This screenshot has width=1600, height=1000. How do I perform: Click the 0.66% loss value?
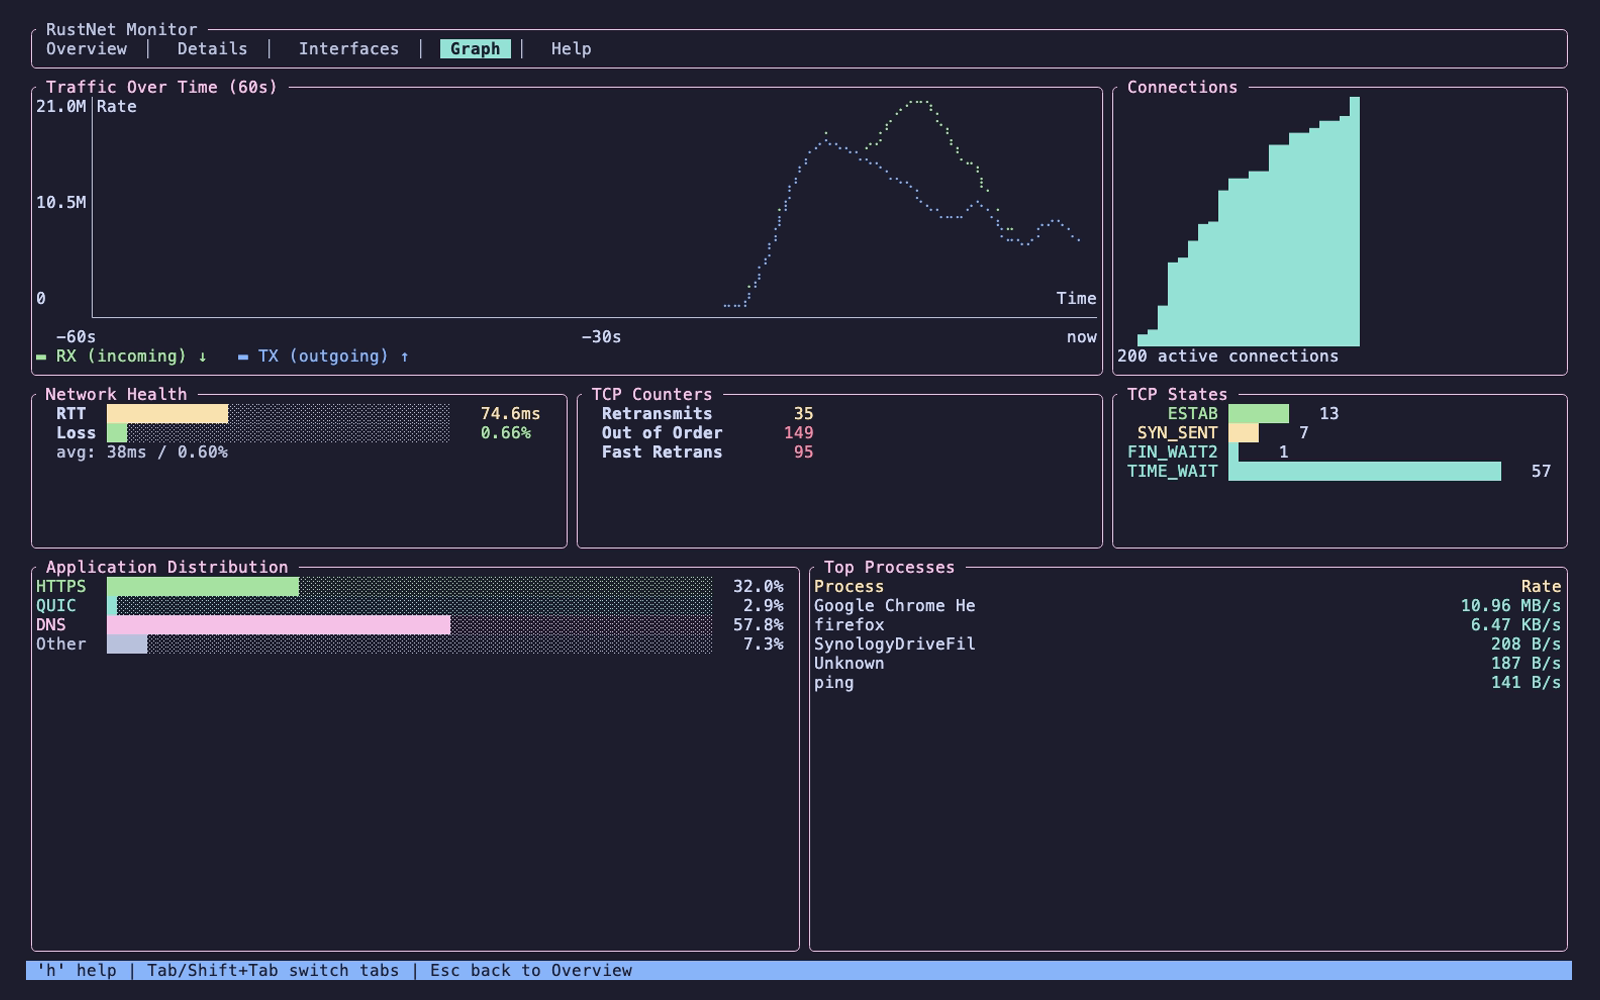coord(505,433)
